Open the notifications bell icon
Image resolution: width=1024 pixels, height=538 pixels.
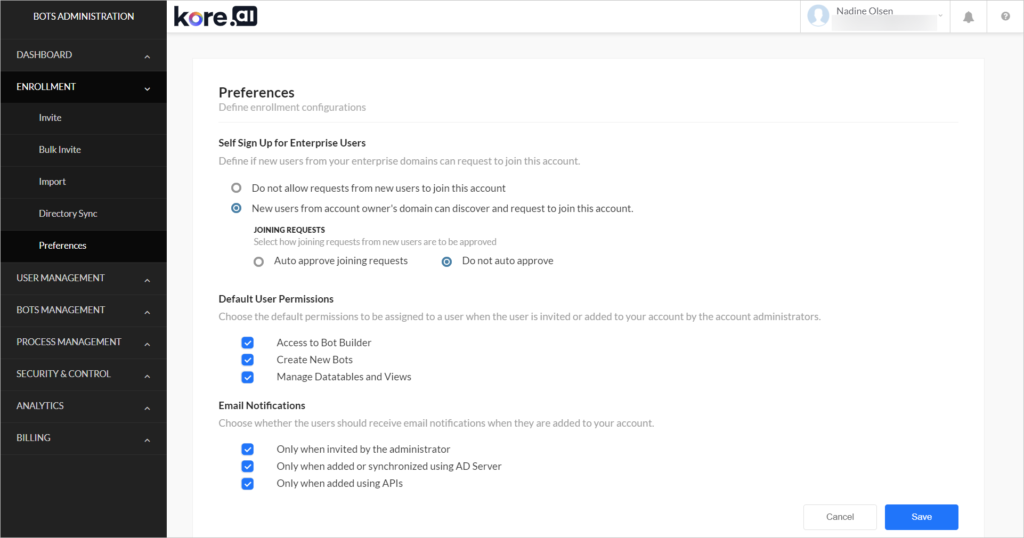click(x=968, y=17)
